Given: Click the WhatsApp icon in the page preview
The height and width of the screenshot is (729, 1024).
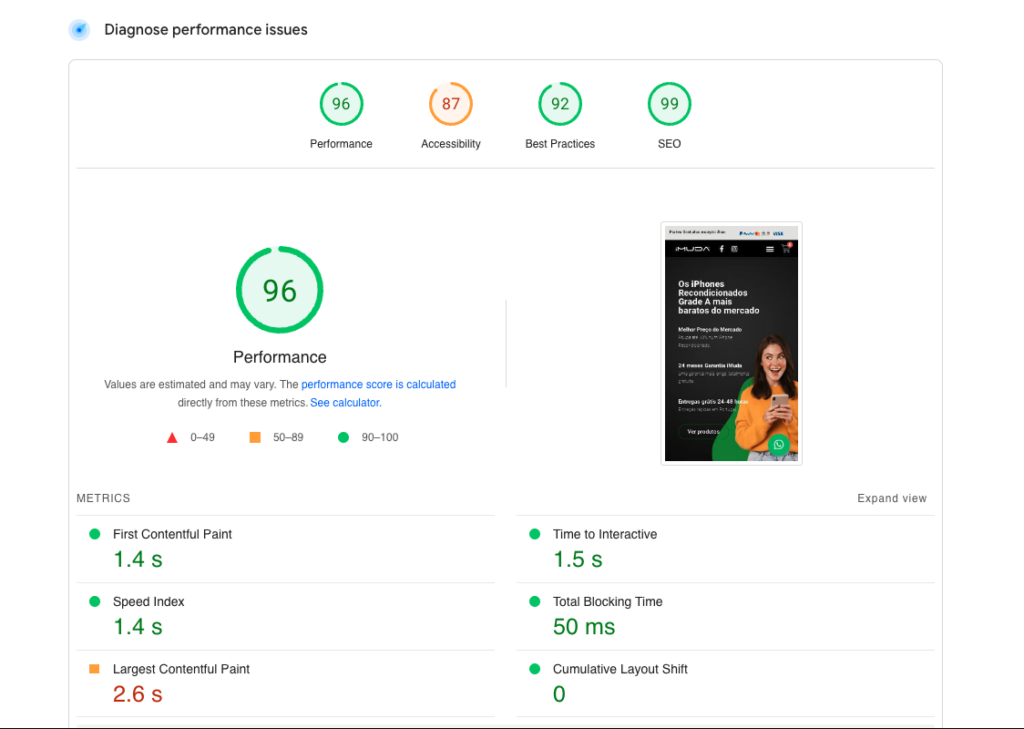Looking at the screenshot, I should point(779,444).
